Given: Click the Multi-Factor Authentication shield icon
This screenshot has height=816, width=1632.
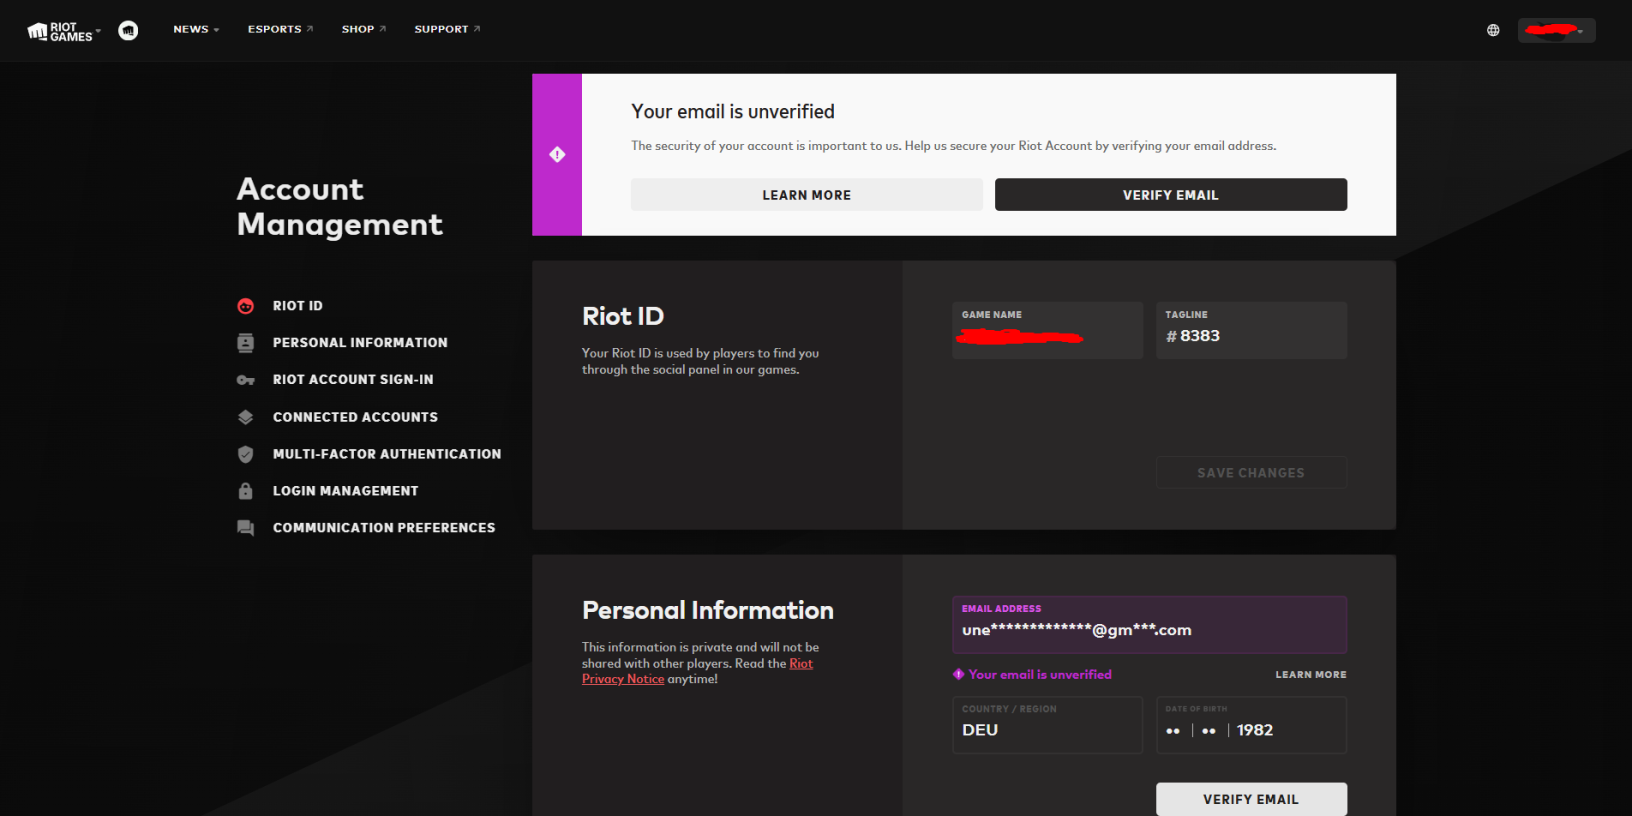Looking at the screenshot, I should coord(245,454).
